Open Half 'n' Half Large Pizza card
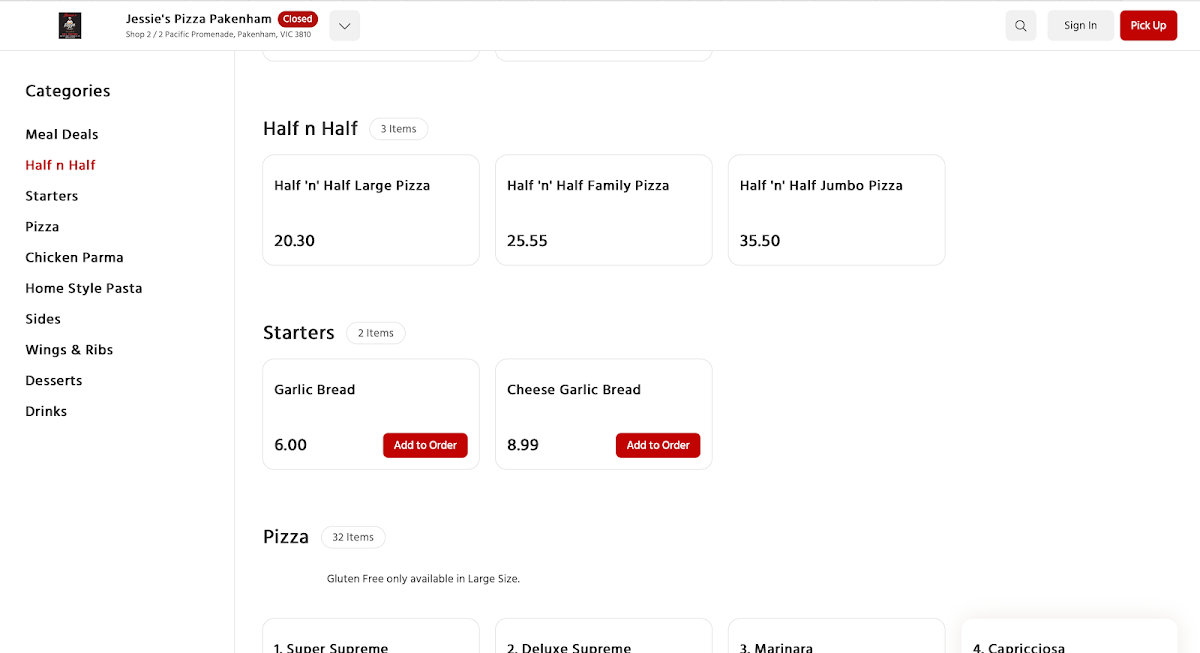The image size is (1200, 653). [371, 210]
